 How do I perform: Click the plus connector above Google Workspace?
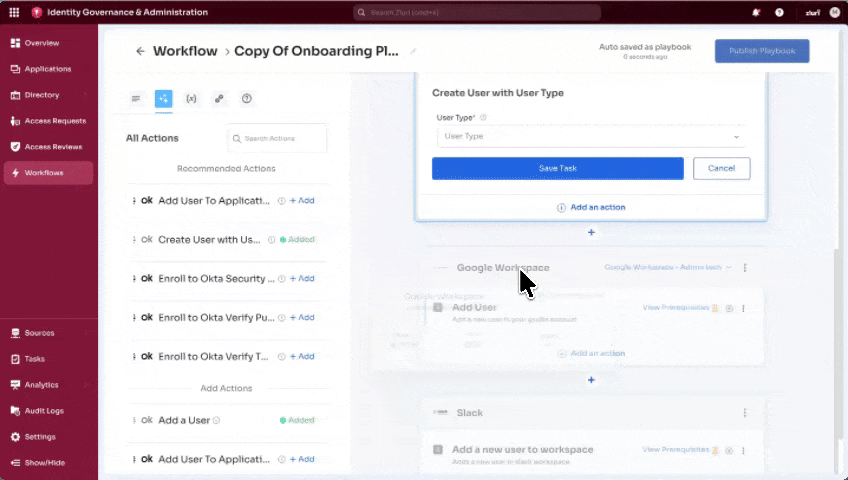[591, 232]
